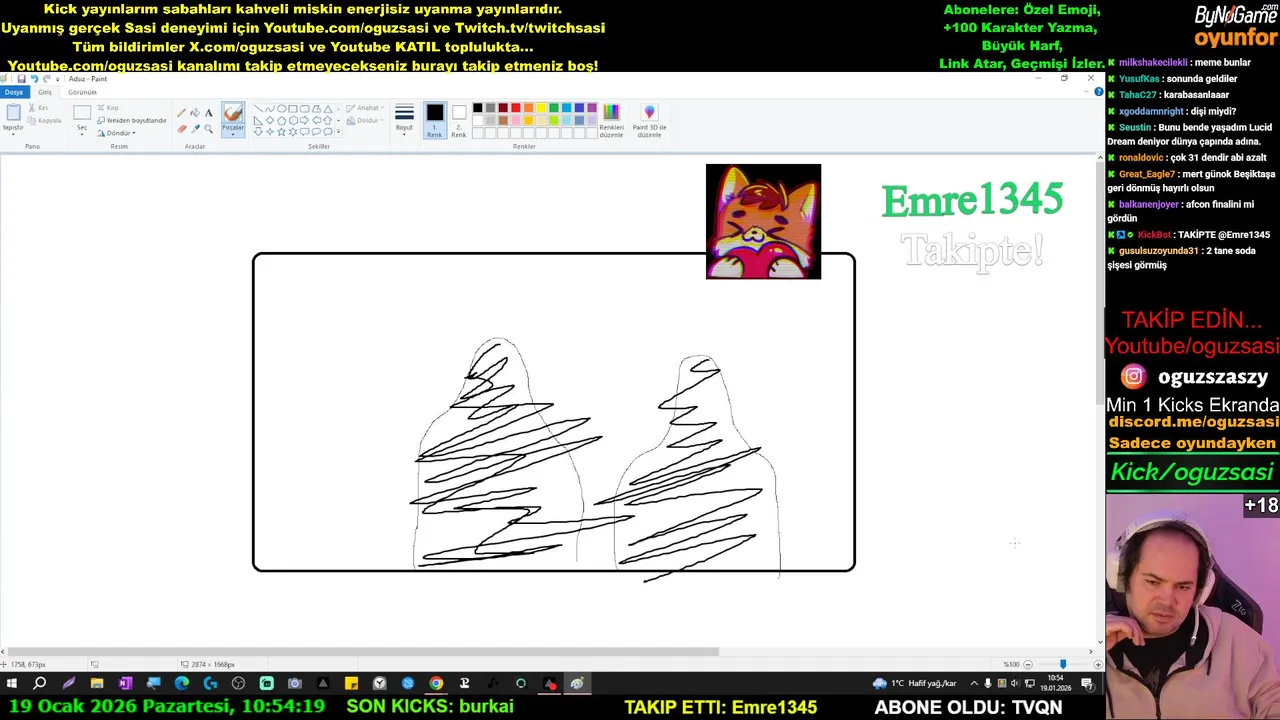The width and height of the screenshot is (1280, 720).
Task: Open OneNote from the taskbar
Action: tap(125, 684)
